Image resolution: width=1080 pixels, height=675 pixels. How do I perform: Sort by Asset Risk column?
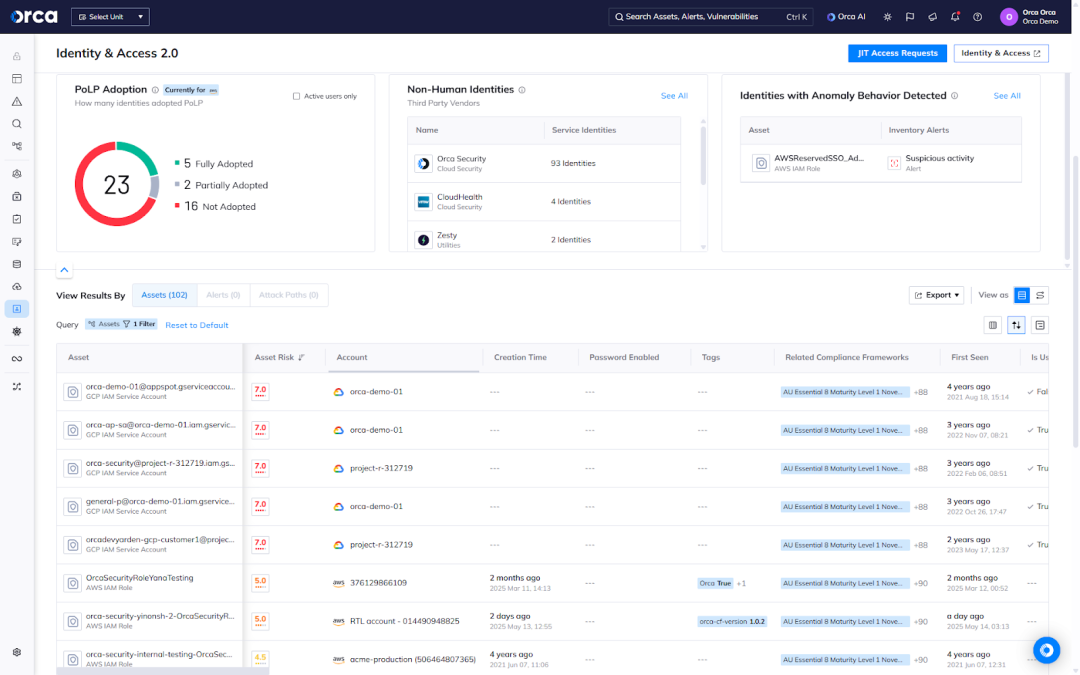[x=280, y=357]
